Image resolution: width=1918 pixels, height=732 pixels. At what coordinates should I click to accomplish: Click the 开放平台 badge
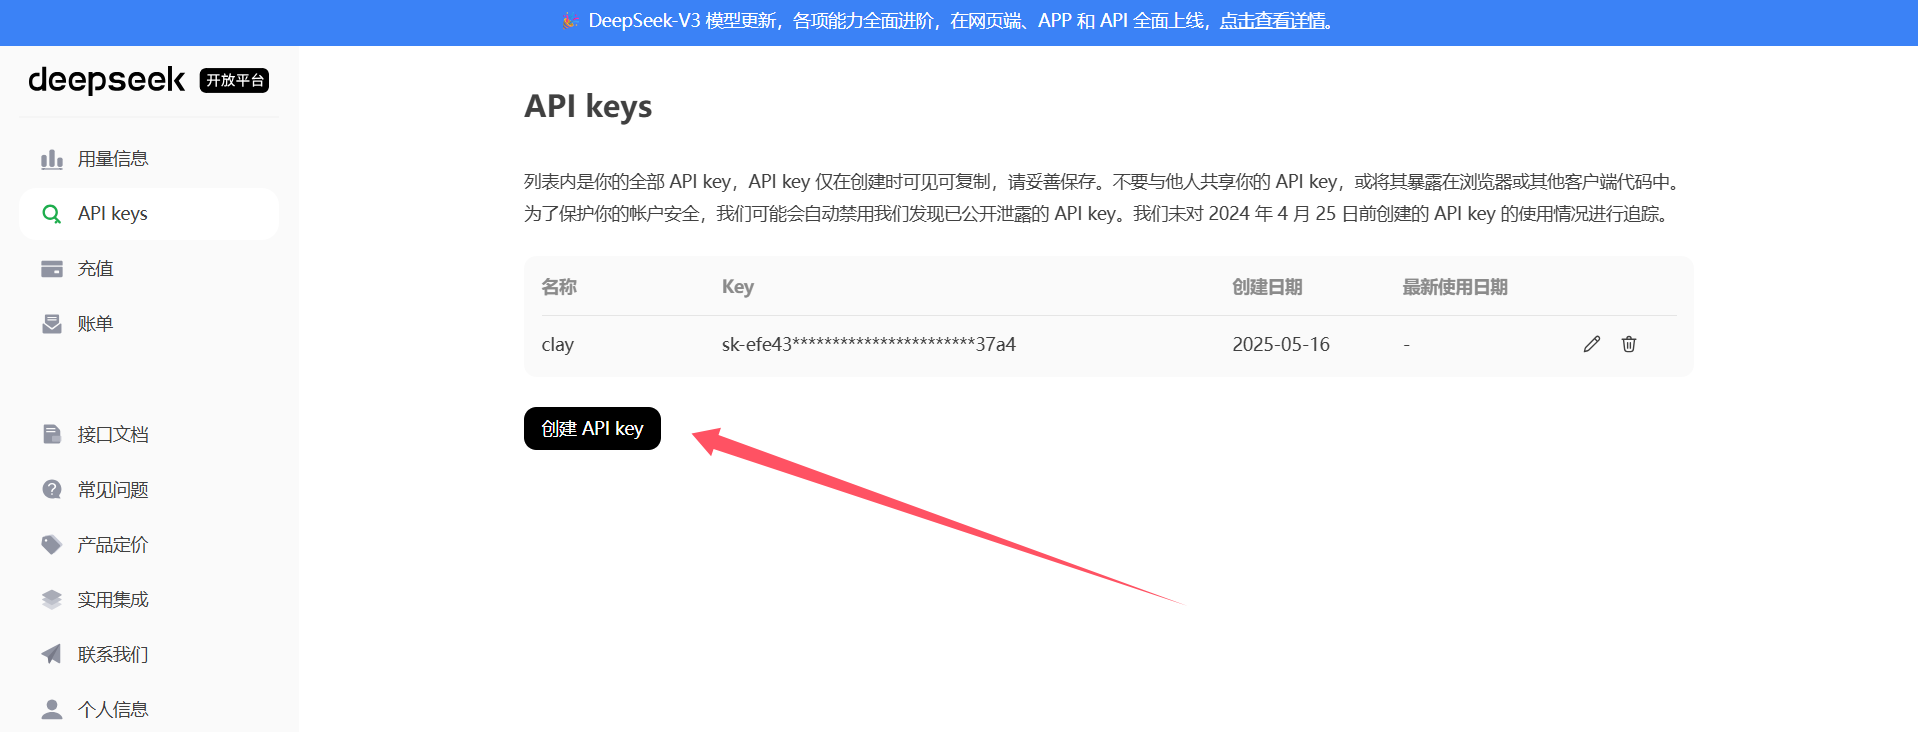click(x=234, y=80)
